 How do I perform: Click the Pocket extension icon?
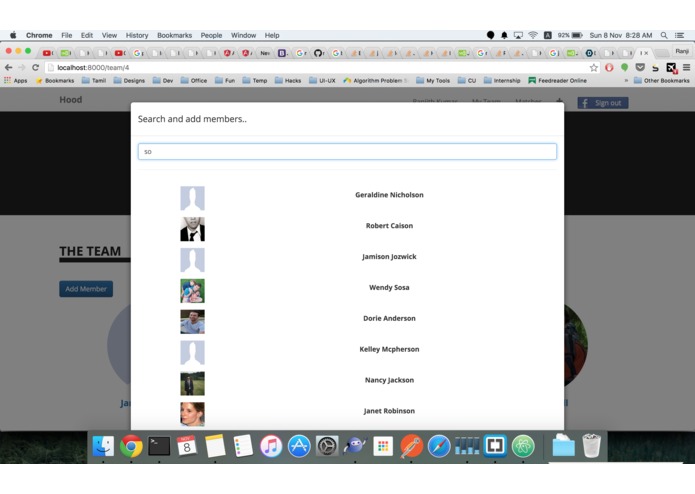[x=640, y=67]
